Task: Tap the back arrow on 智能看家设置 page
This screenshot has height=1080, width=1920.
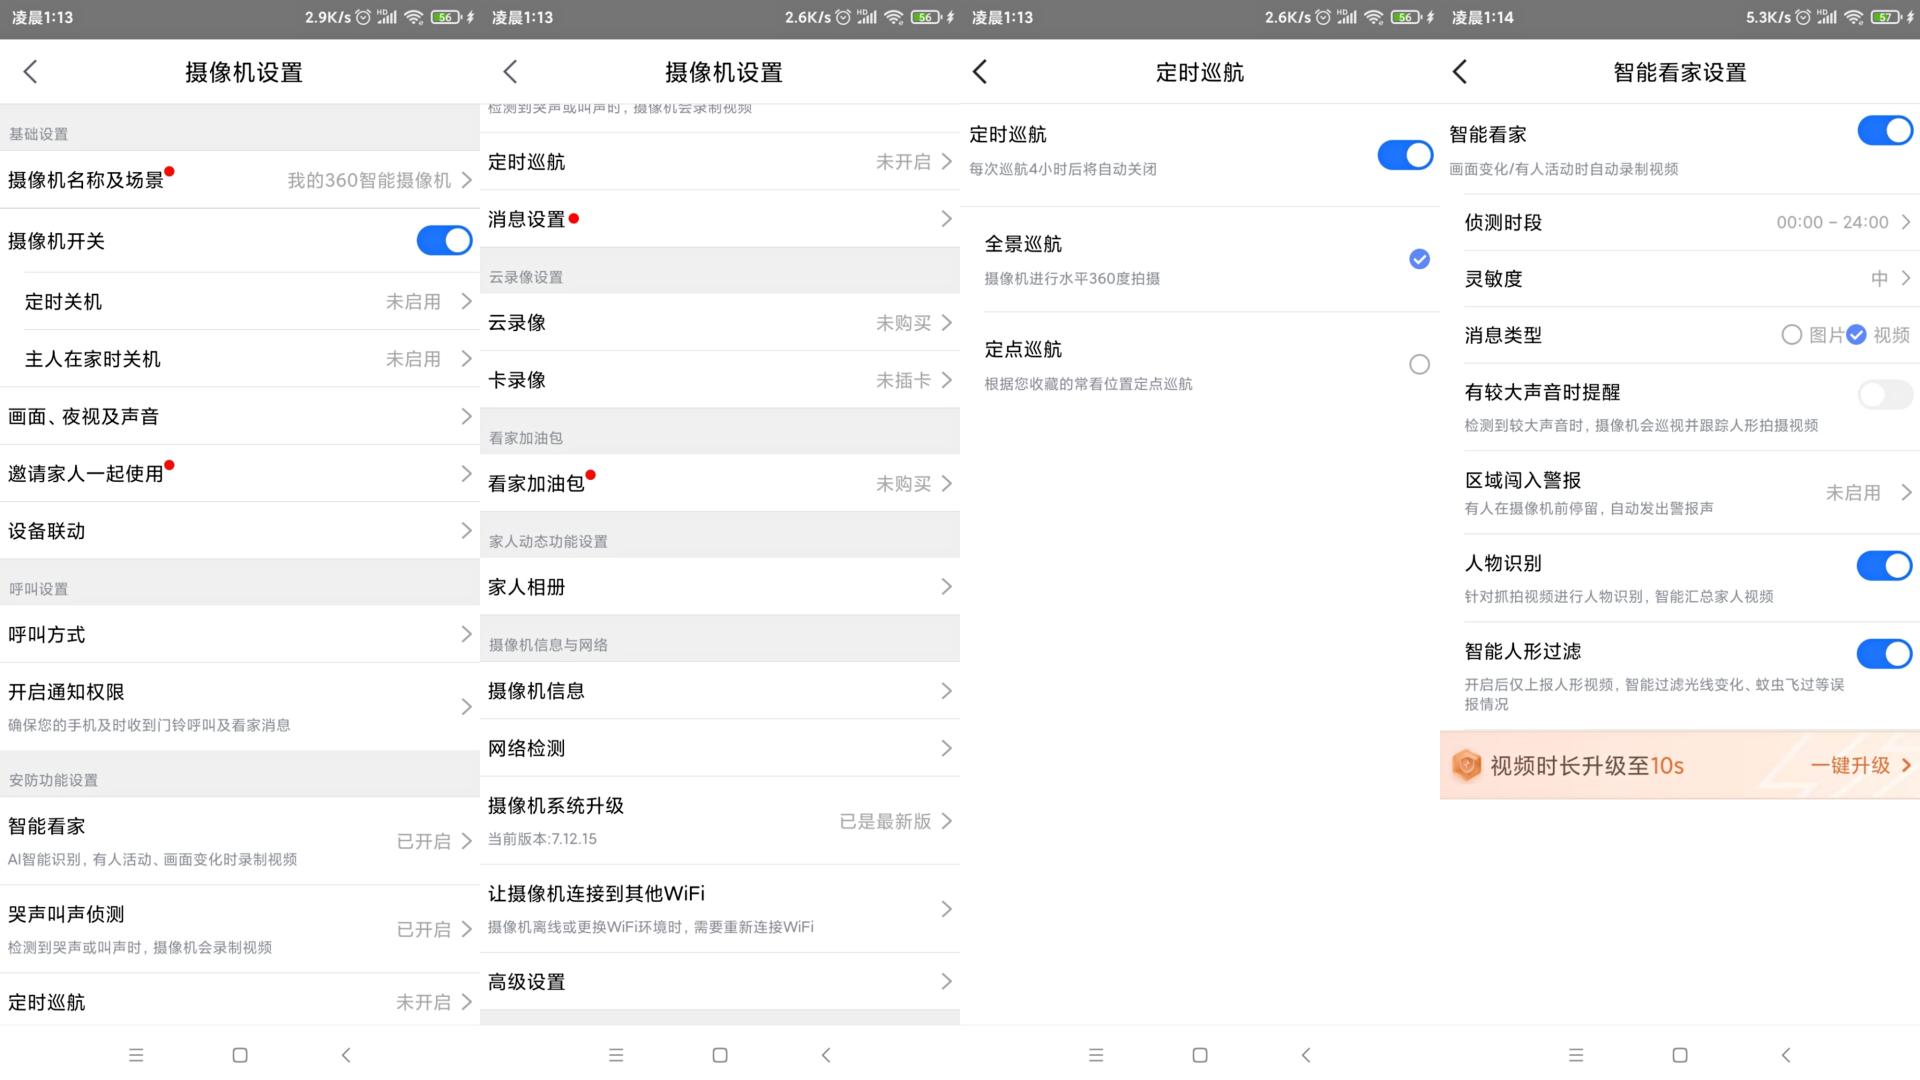Action: (x=1459, y=71)
